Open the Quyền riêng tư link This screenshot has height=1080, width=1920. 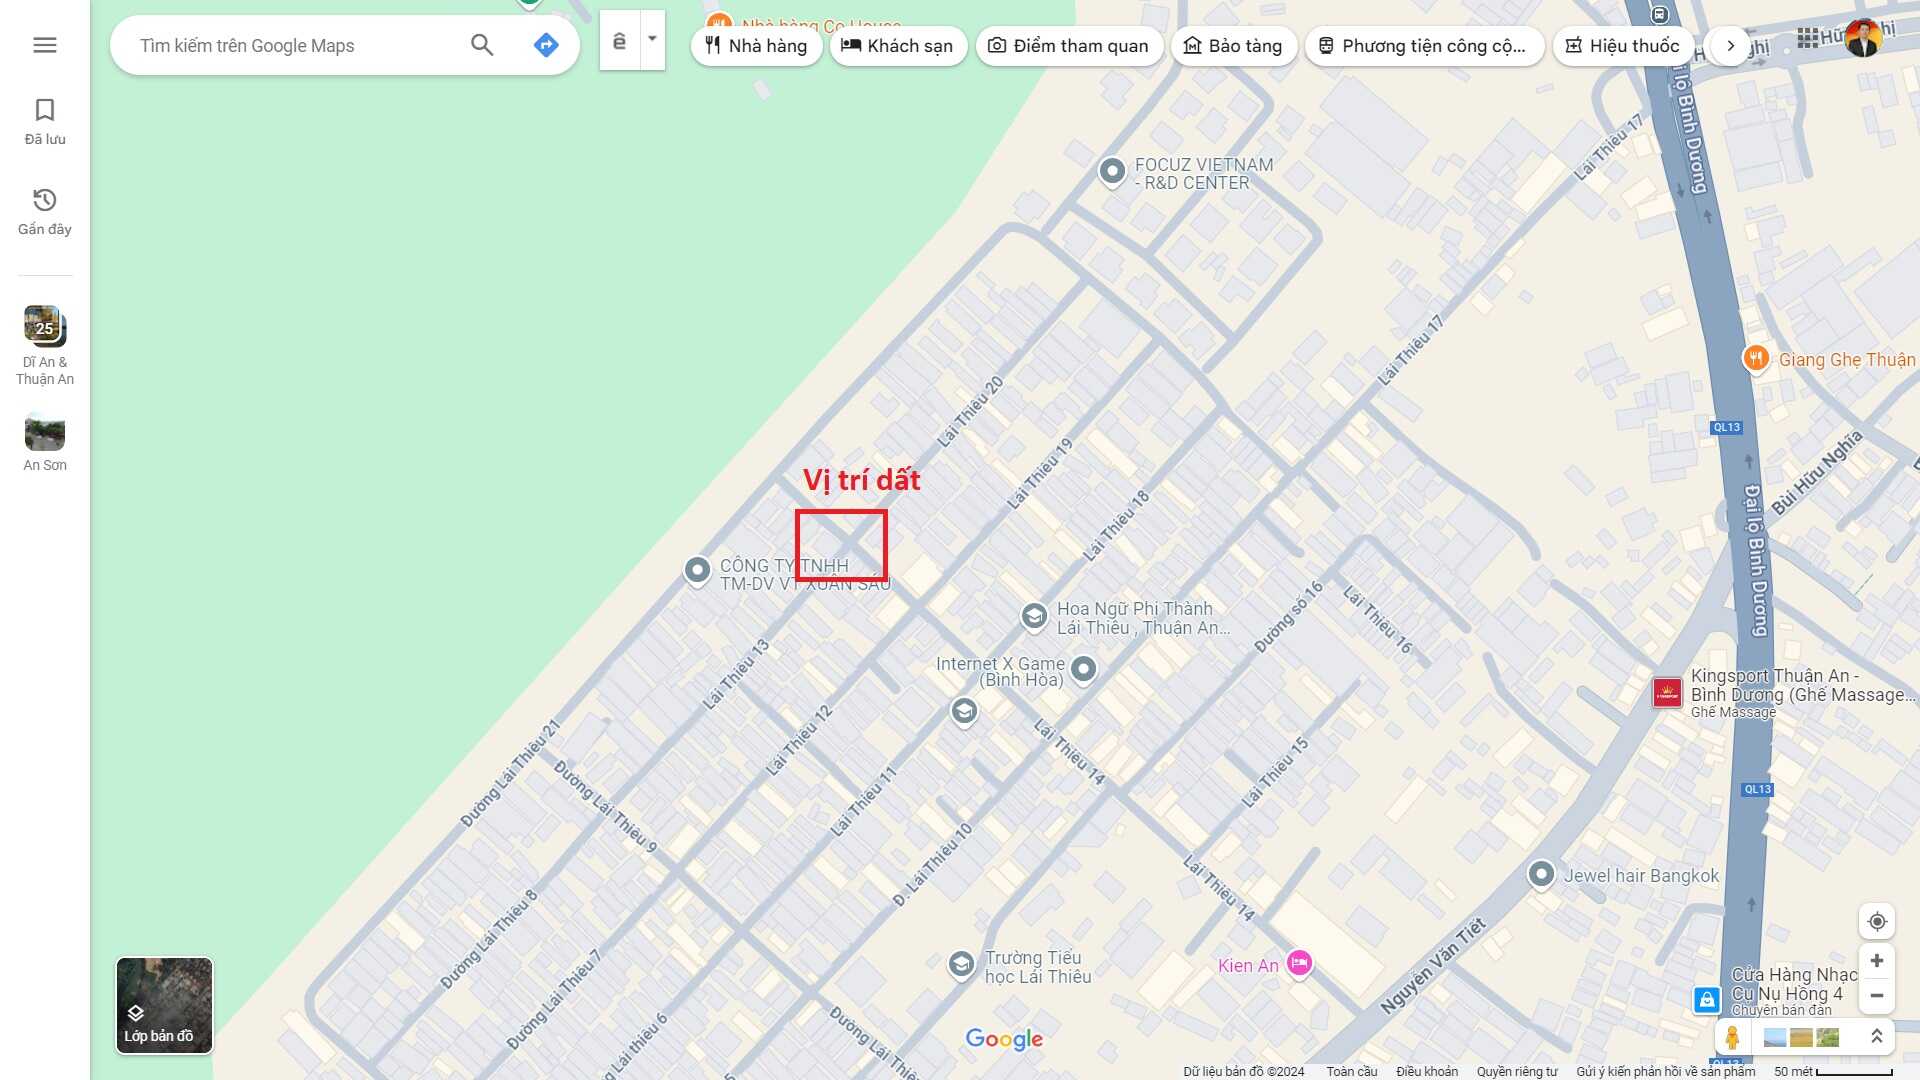pos(1517,1071)
